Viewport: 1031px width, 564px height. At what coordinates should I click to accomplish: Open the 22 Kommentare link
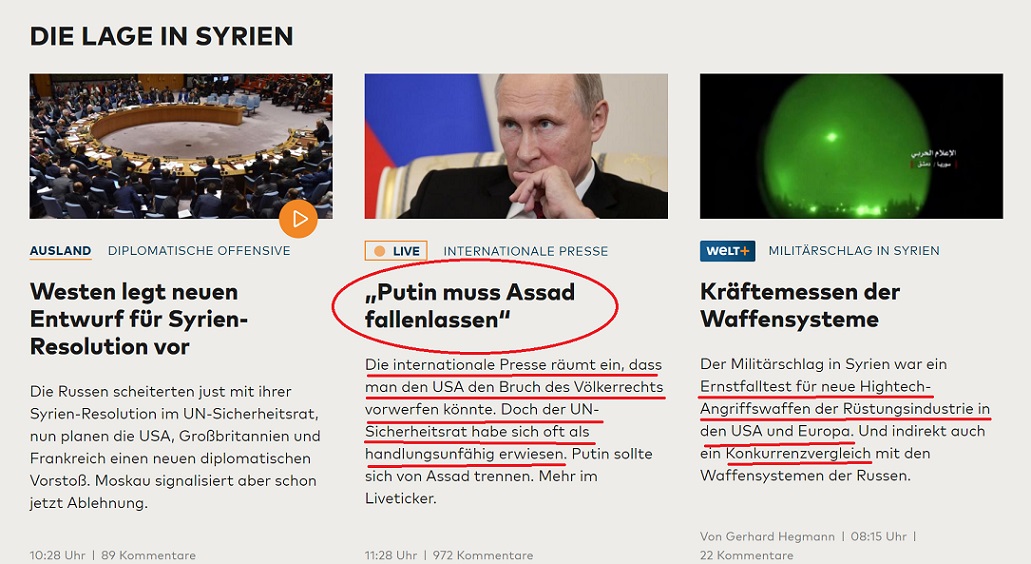coord(746,555)
